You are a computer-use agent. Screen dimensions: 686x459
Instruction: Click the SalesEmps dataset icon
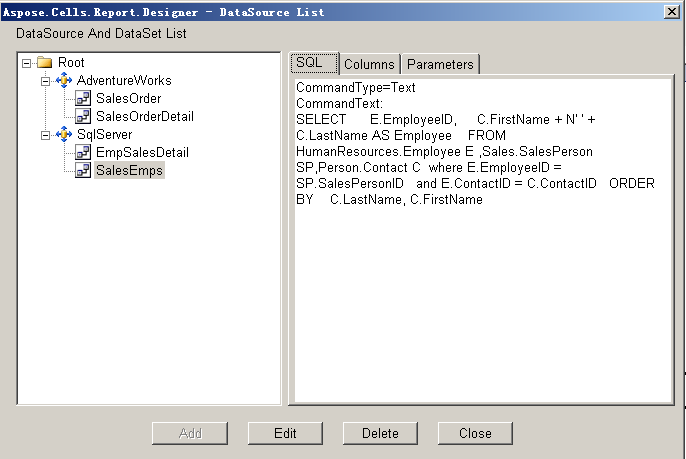(x=83, y=170)
